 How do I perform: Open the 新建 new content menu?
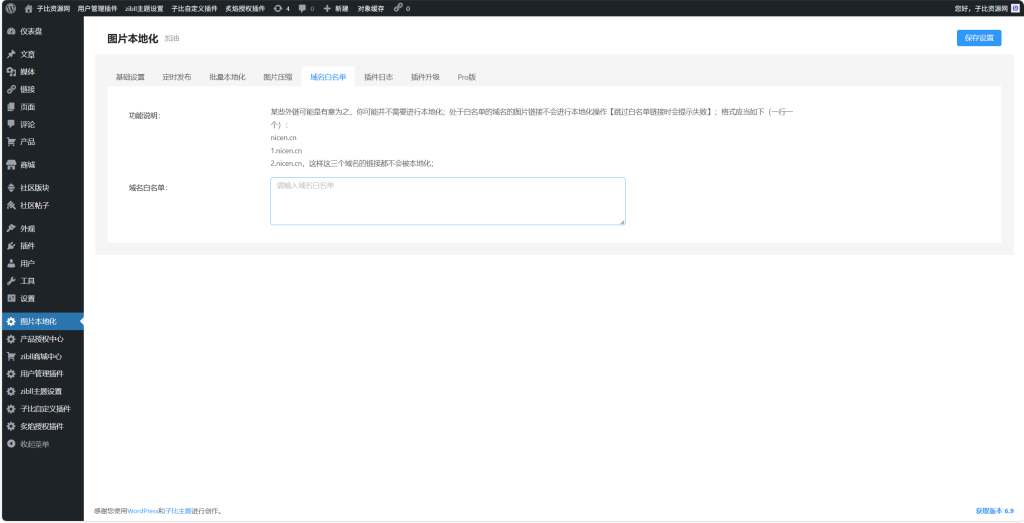pos(335,8)
